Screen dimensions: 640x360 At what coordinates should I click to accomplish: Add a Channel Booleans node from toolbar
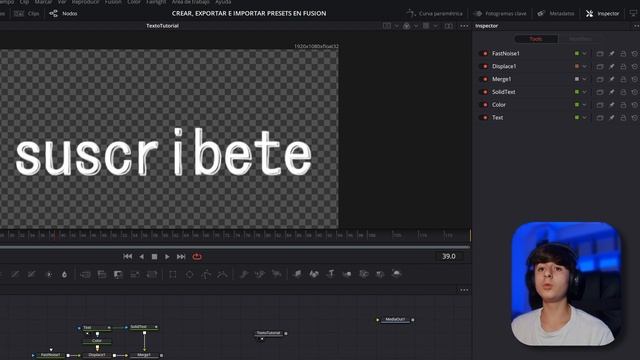[x=102, y=274]
